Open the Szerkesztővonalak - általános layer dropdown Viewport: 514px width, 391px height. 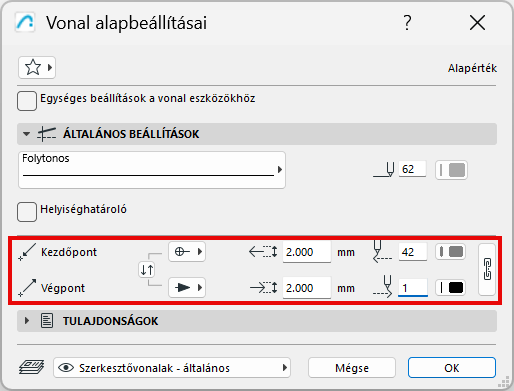(x=172, y=368)
